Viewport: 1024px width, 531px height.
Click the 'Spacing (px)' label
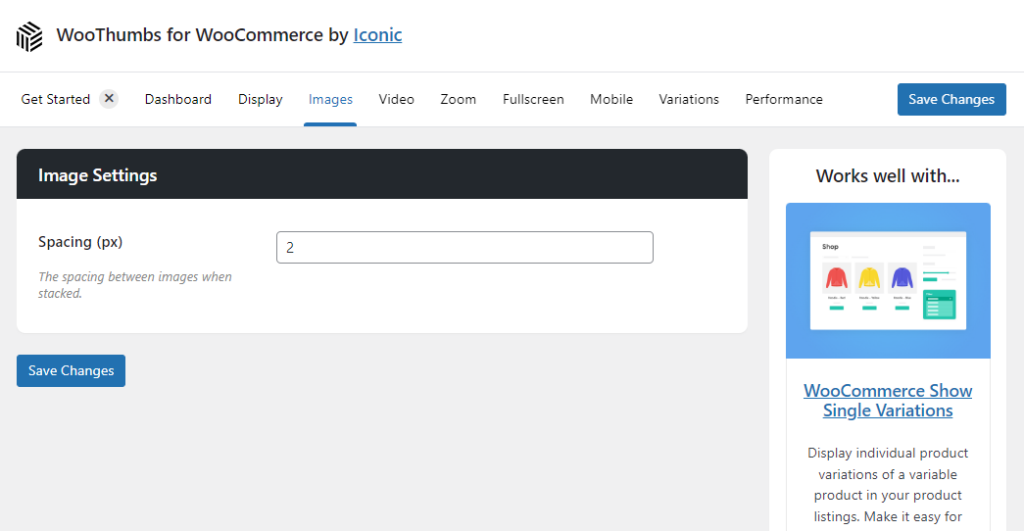(x=80, y=242)
